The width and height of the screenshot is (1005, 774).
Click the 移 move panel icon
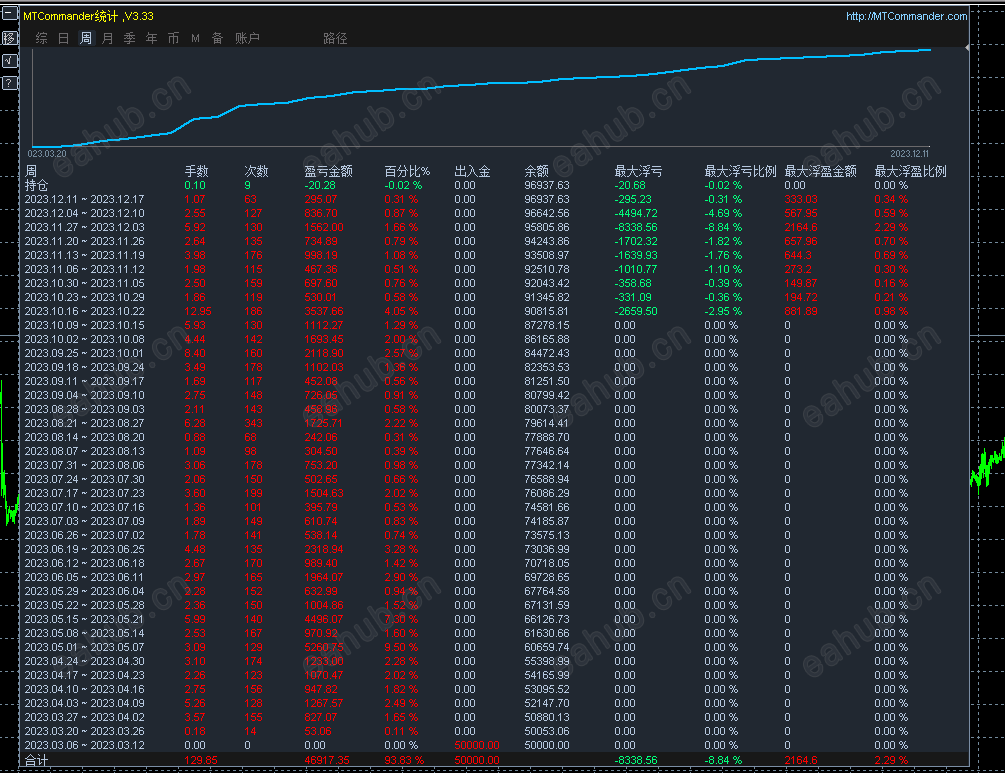pyautogui.click(x=9, y=38)
